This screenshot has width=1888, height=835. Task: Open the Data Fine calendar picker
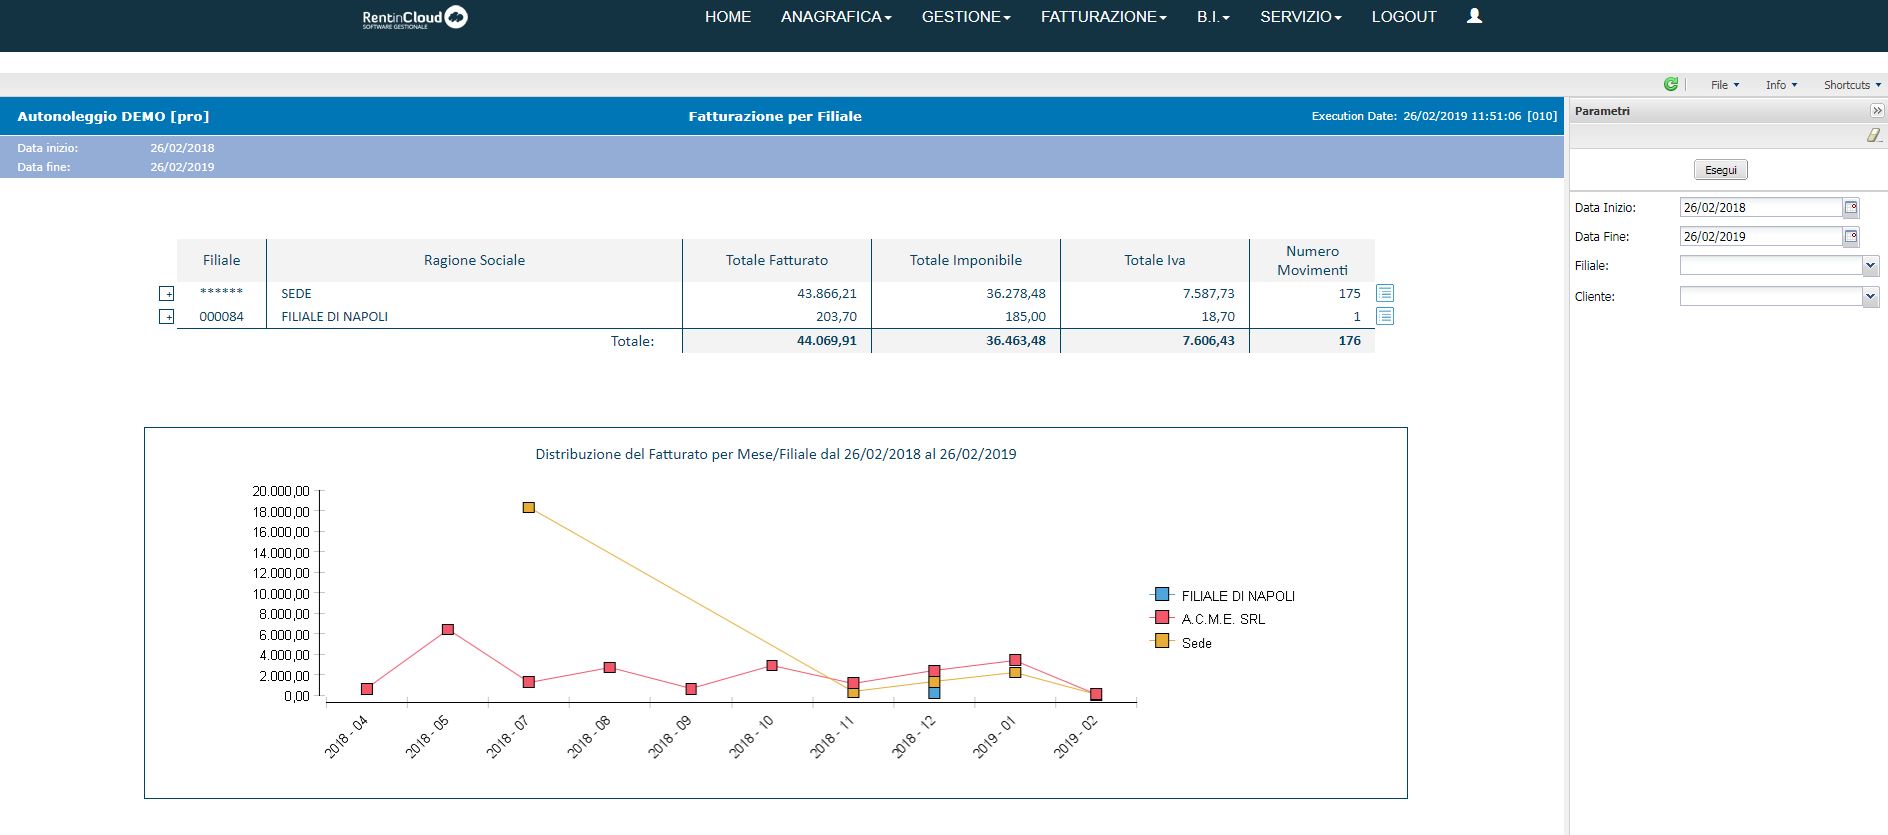pos(1851,237)
